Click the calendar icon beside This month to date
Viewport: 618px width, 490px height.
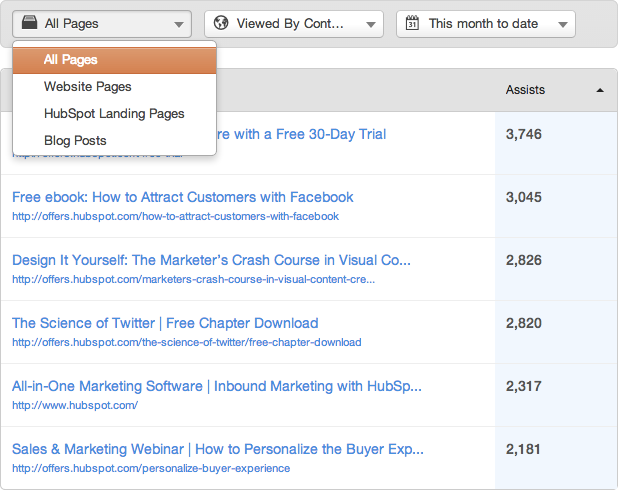pos(412,23)
